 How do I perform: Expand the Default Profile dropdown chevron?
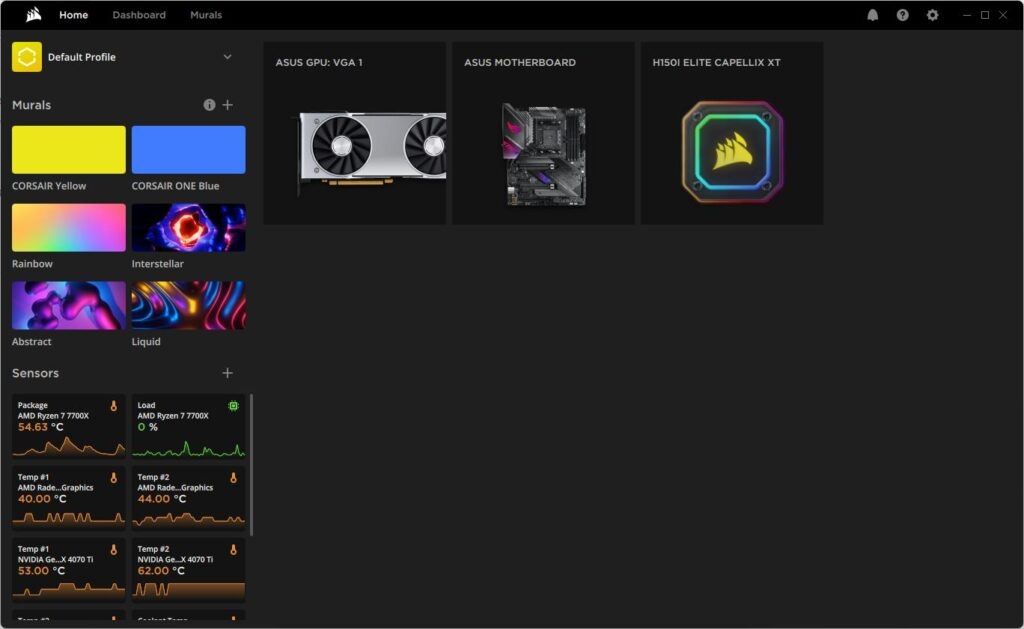click(227, 57)
